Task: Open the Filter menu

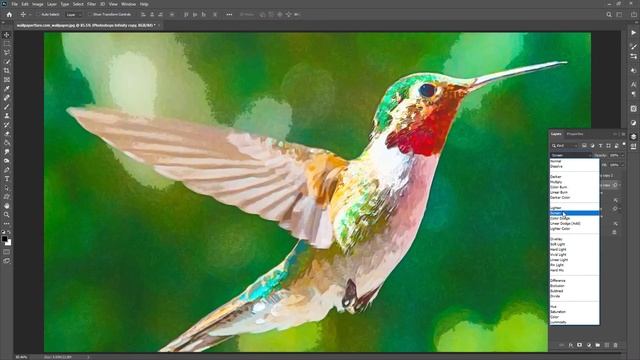Action: pyautogui.click(x=91, y=4)
